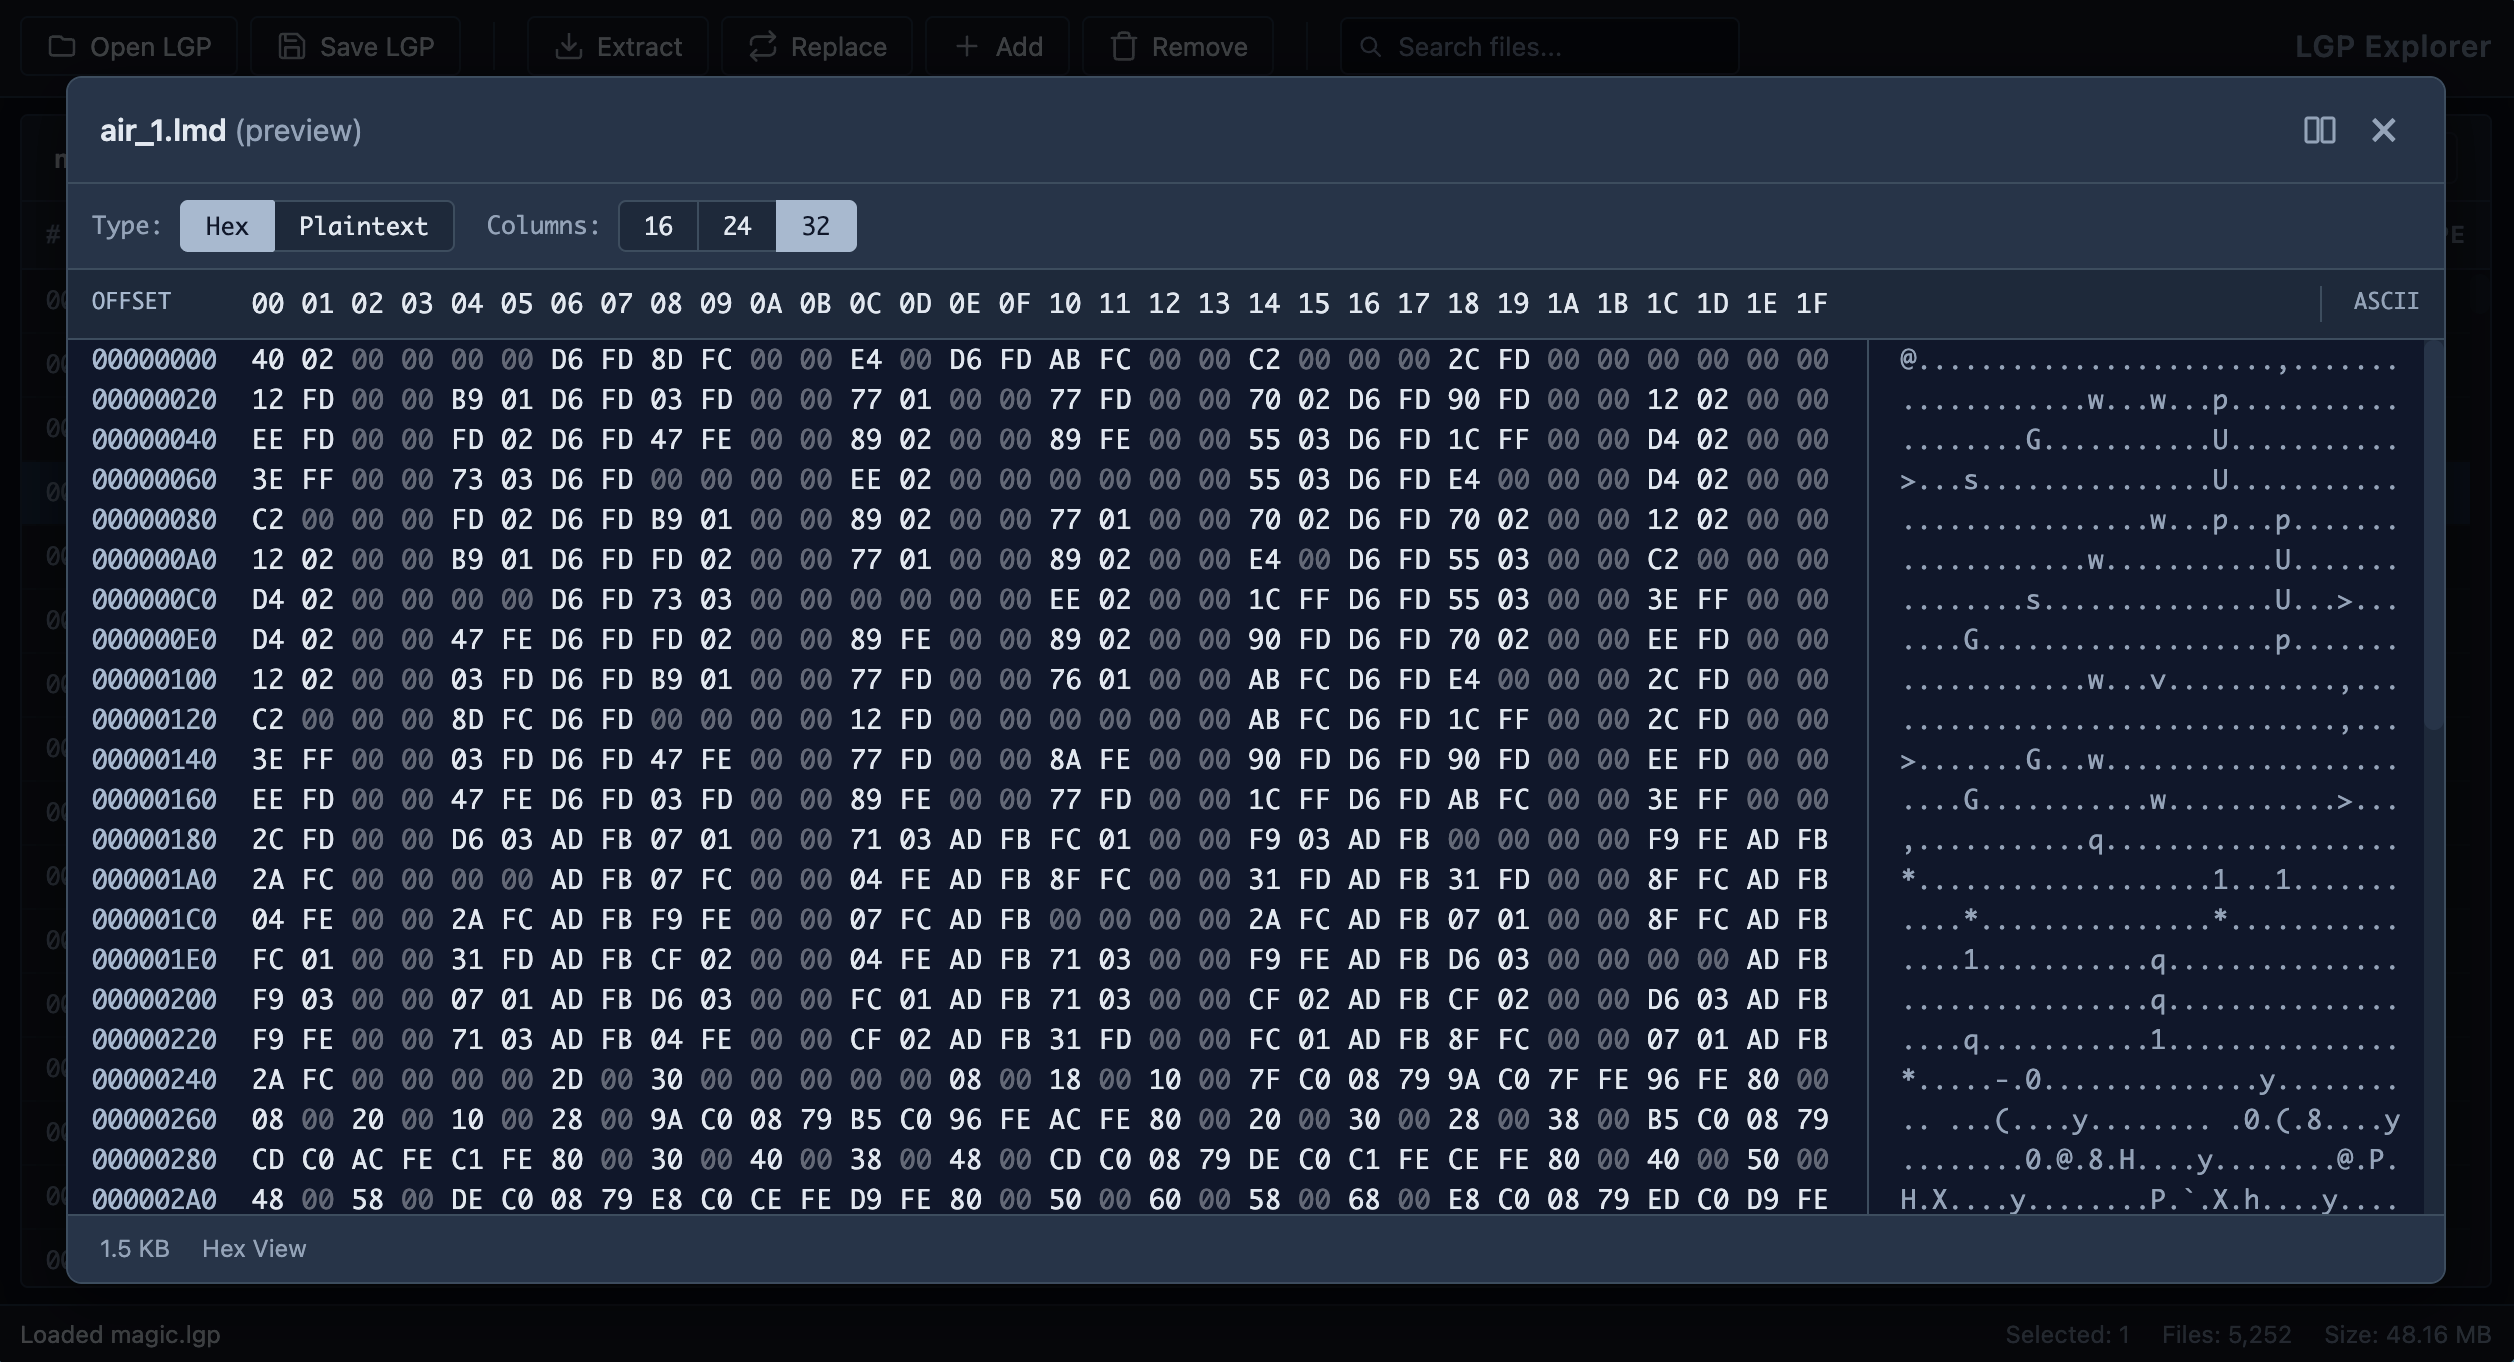Set hex columns to 32
This screenshot has width=2514, height=1362.
pos(816,226)
